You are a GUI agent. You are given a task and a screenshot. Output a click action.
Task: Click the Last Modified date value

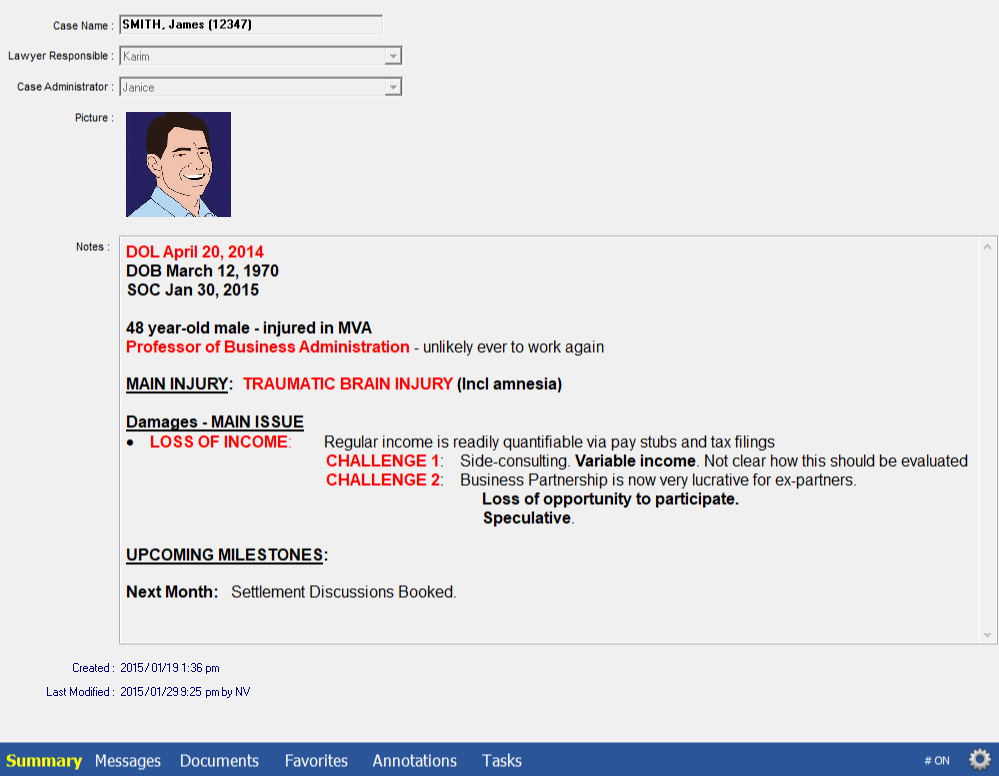(185, 692)
